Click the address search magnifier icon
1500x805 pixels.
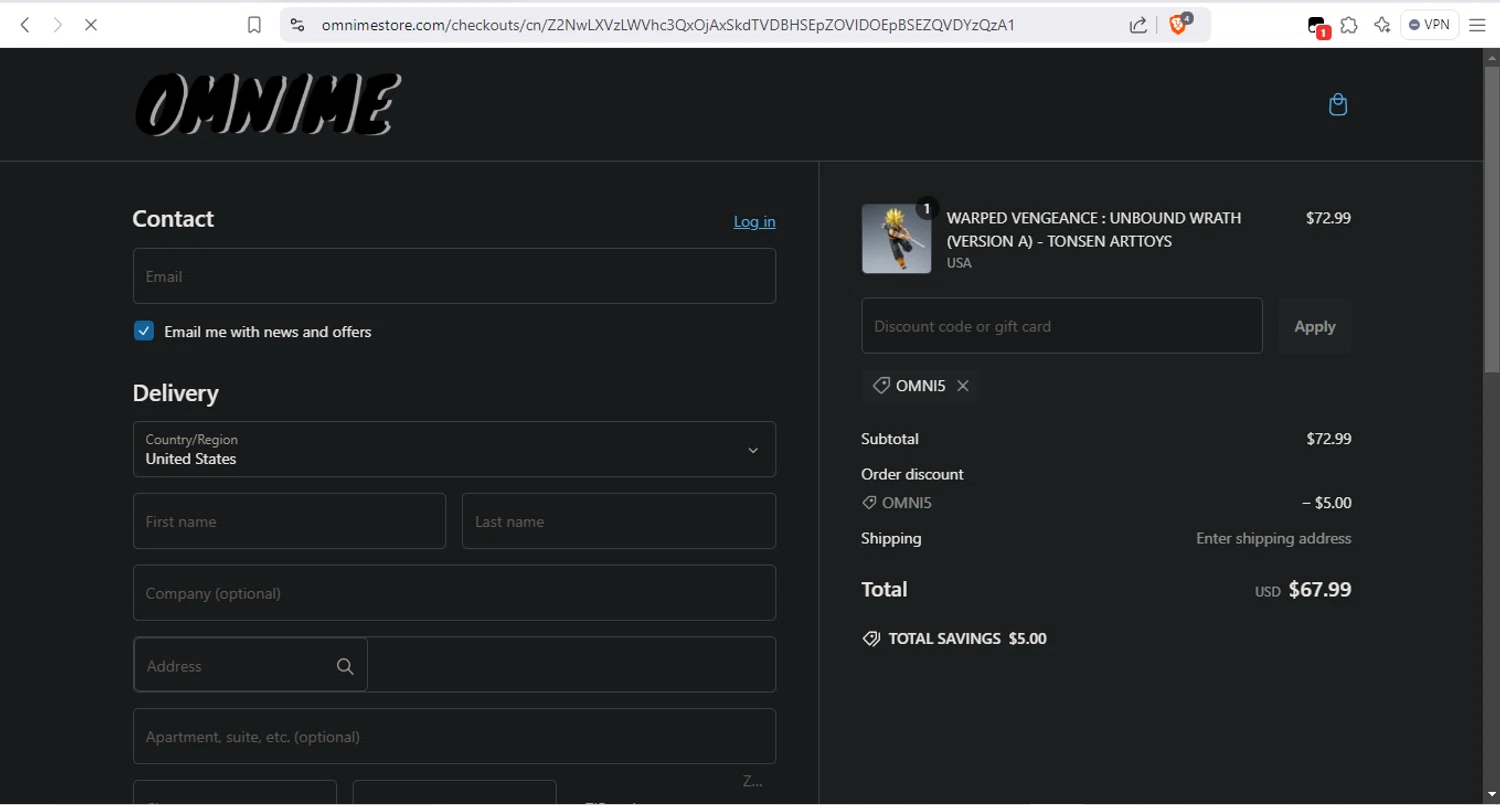(345, 666)
